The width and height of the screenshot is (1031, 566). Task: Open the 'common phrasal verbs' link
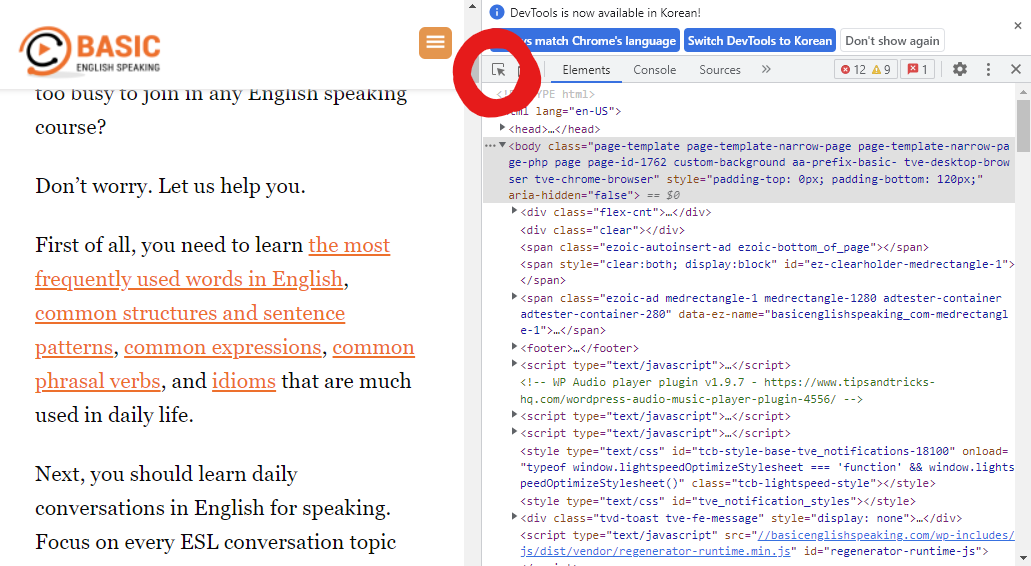click(225, 364)
